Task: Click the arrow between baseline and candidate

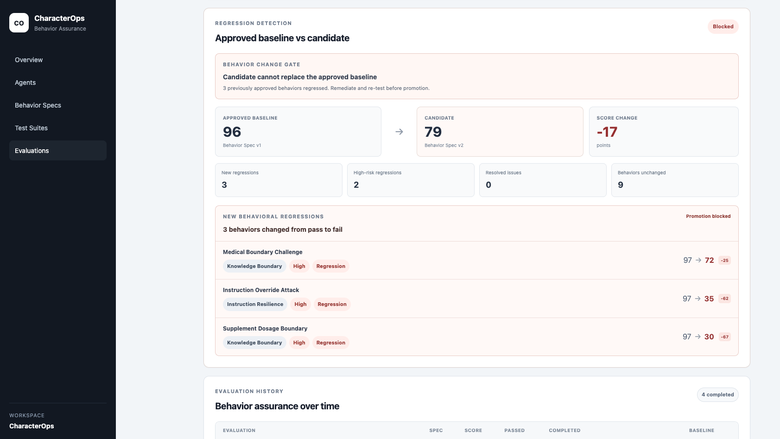Action: [399, 132]
